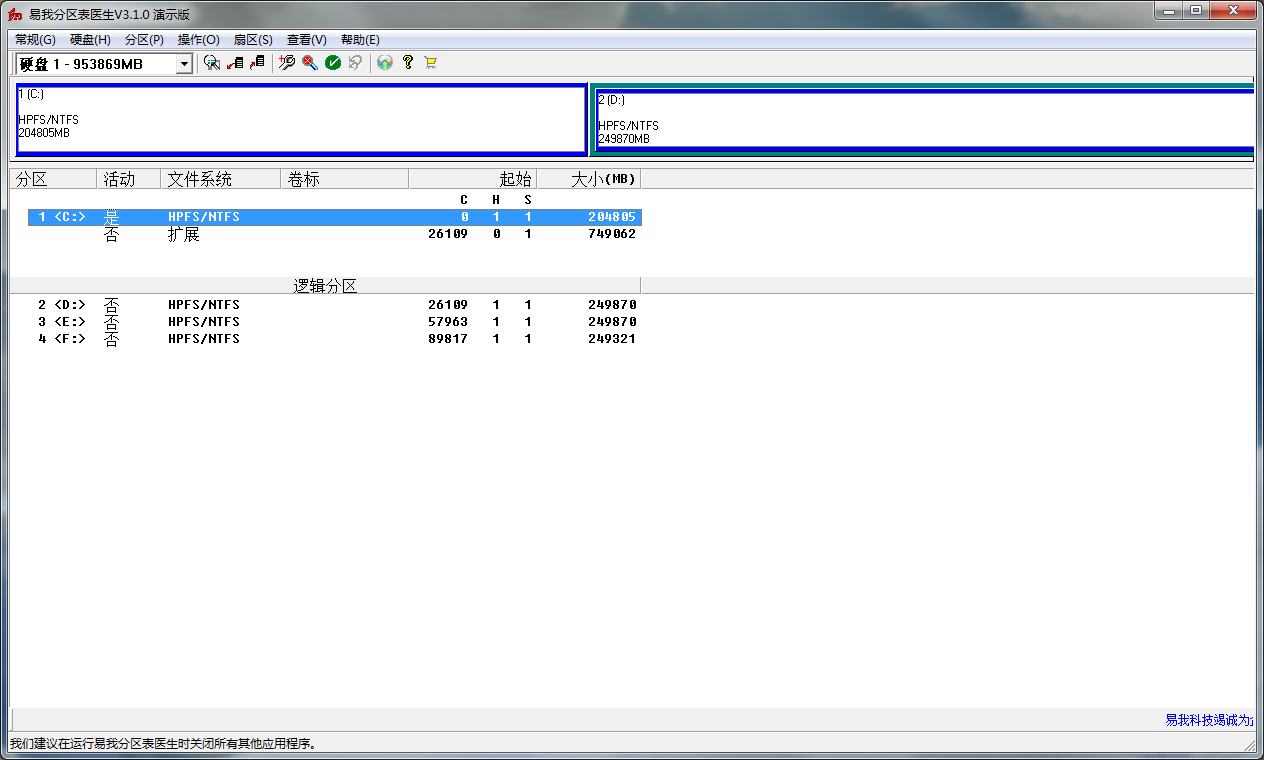Select the 1 <C:> partition row
The height and width of the screenshot is (760, 1264).
click(x=335, y=217)
